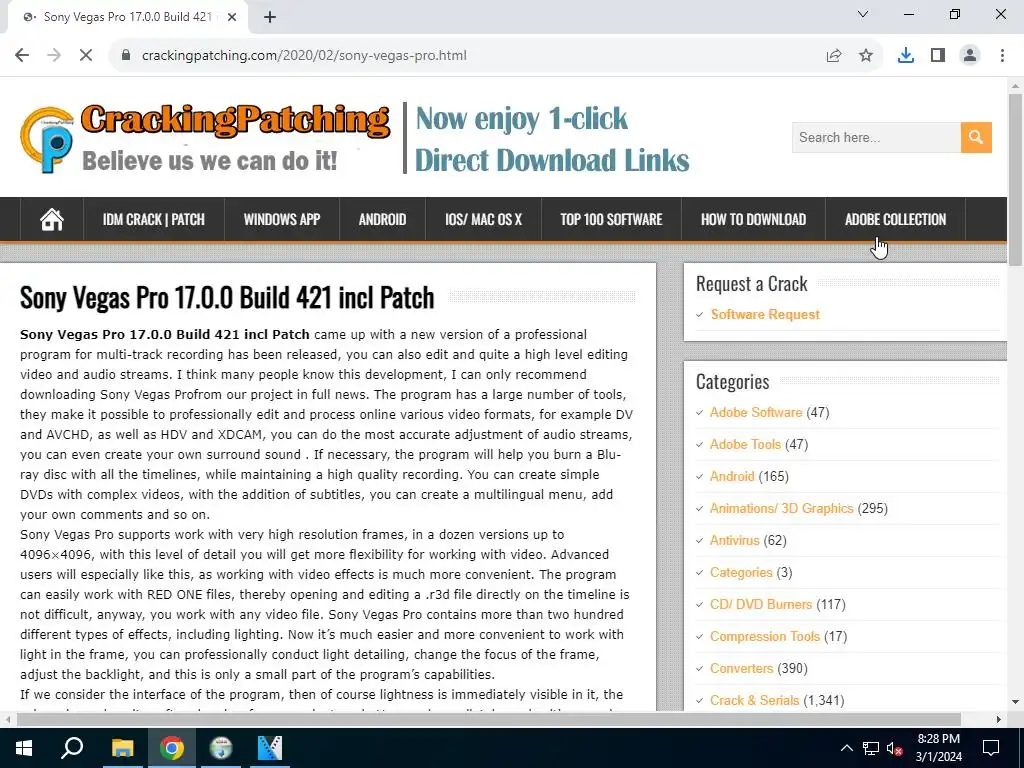Open the Chrome profile avatar
Screen dimensions: 1024x768
tap(970, 56)
